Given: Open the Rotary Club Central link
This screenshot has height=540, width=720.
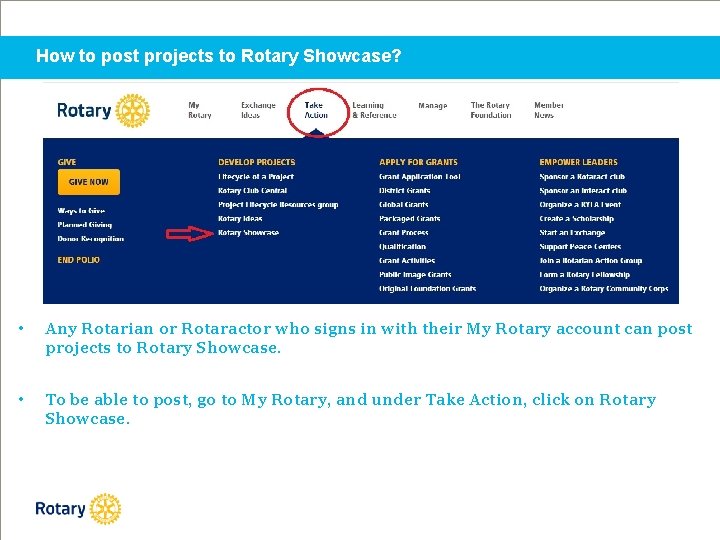Looking at the screenshot, I should point(253,191).
